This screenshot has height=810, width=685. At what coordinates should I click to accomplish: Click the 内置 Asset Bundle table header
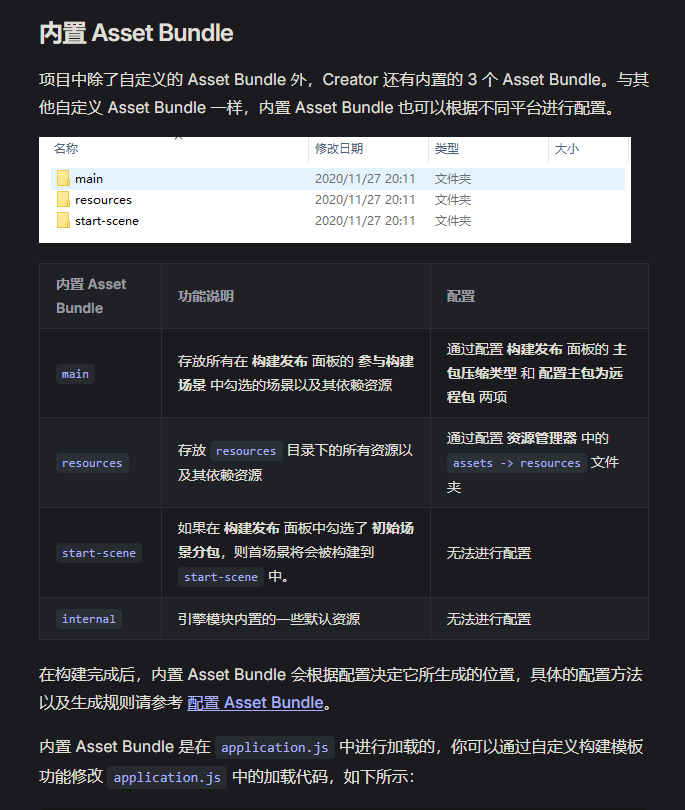91,296
